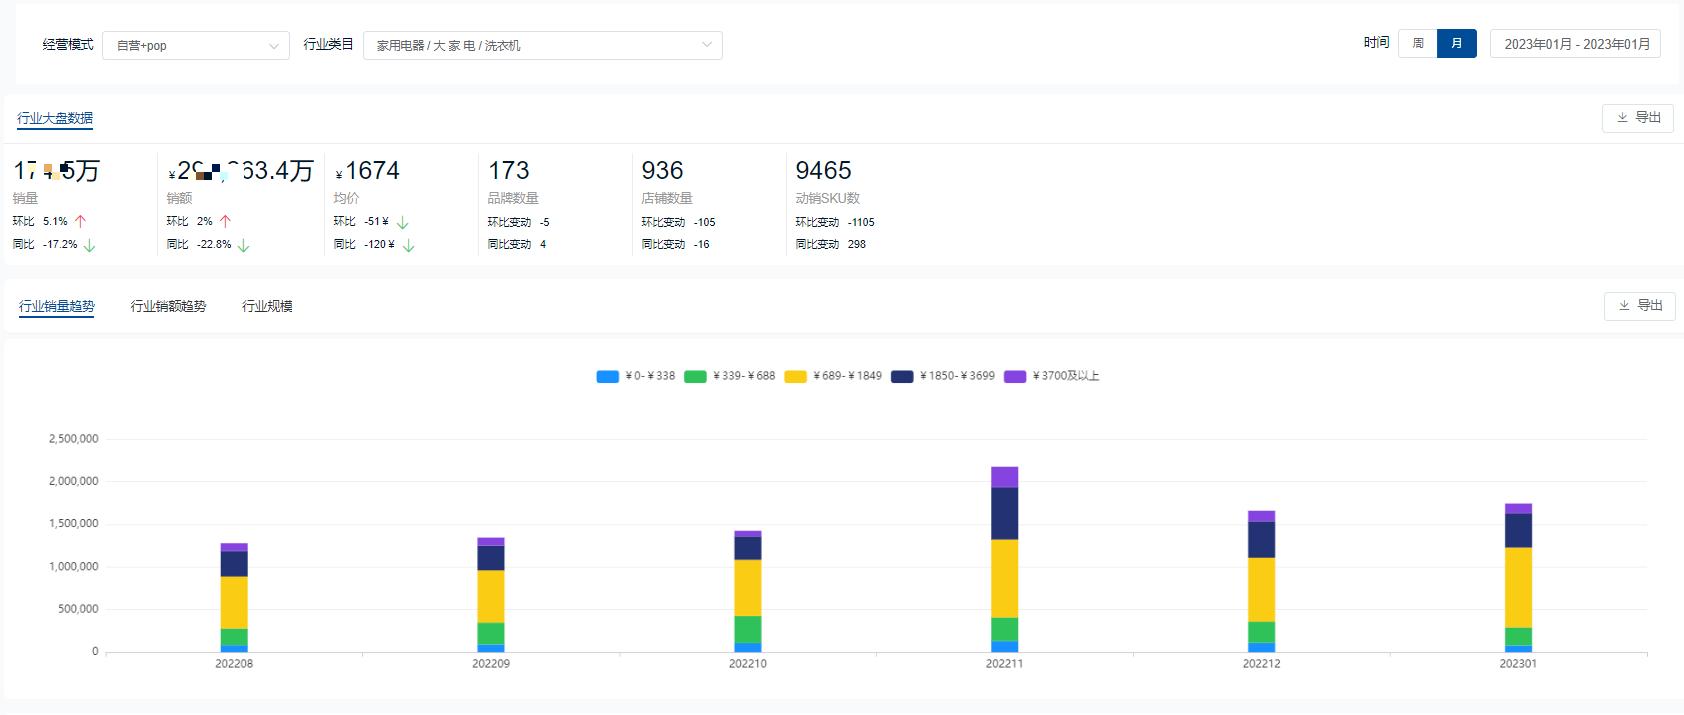Image resolution: width=1684 pixels, height=715 pixels.
Task: Switch time granularity to 周
Action: (x=1417, y=44)
